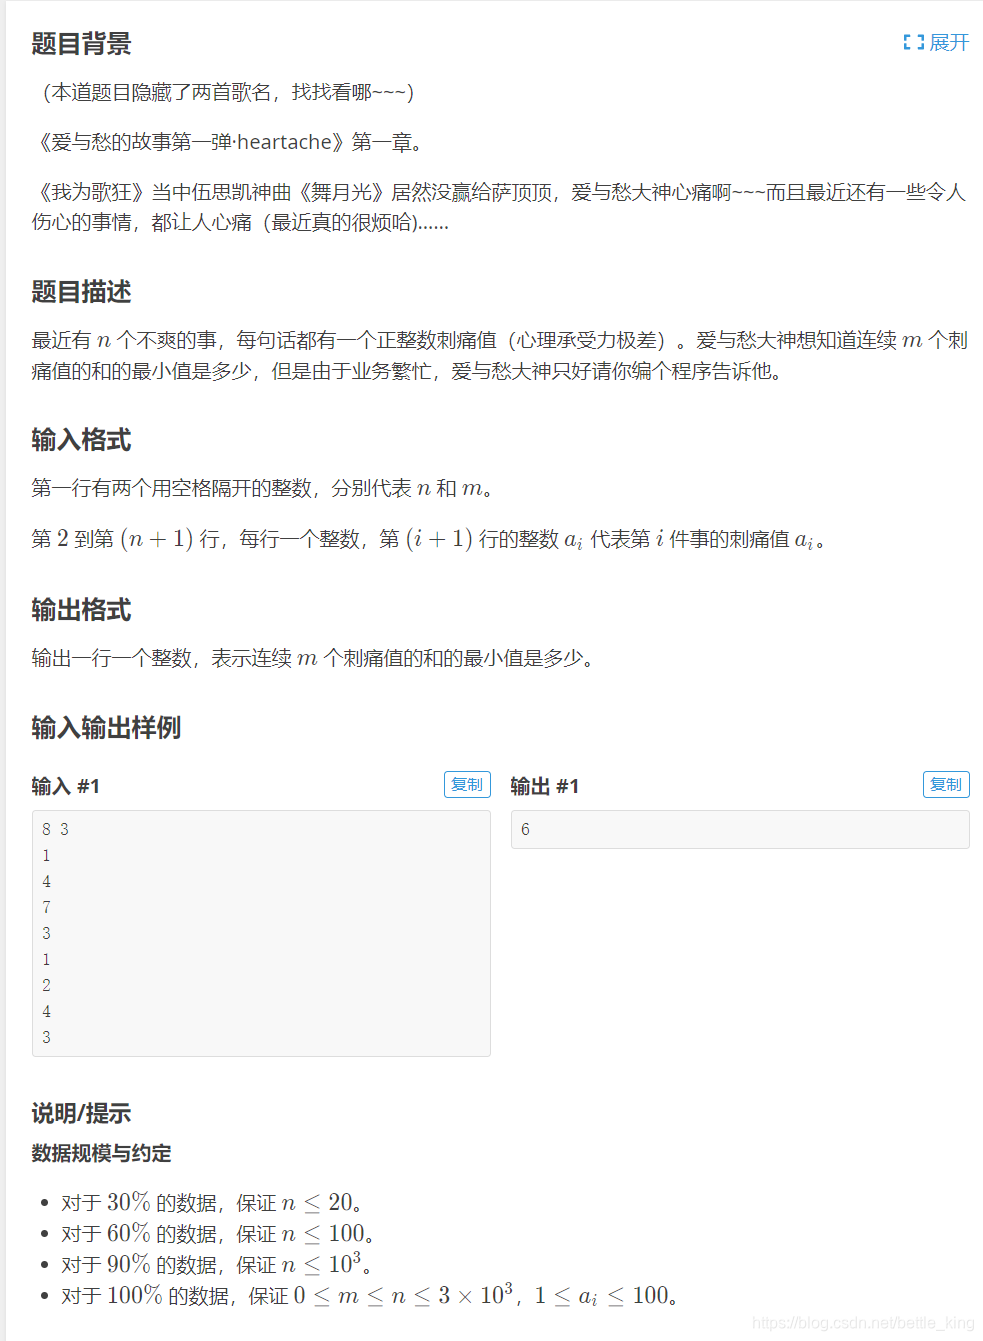Click the 输出 #1 label

click(544, 786)
